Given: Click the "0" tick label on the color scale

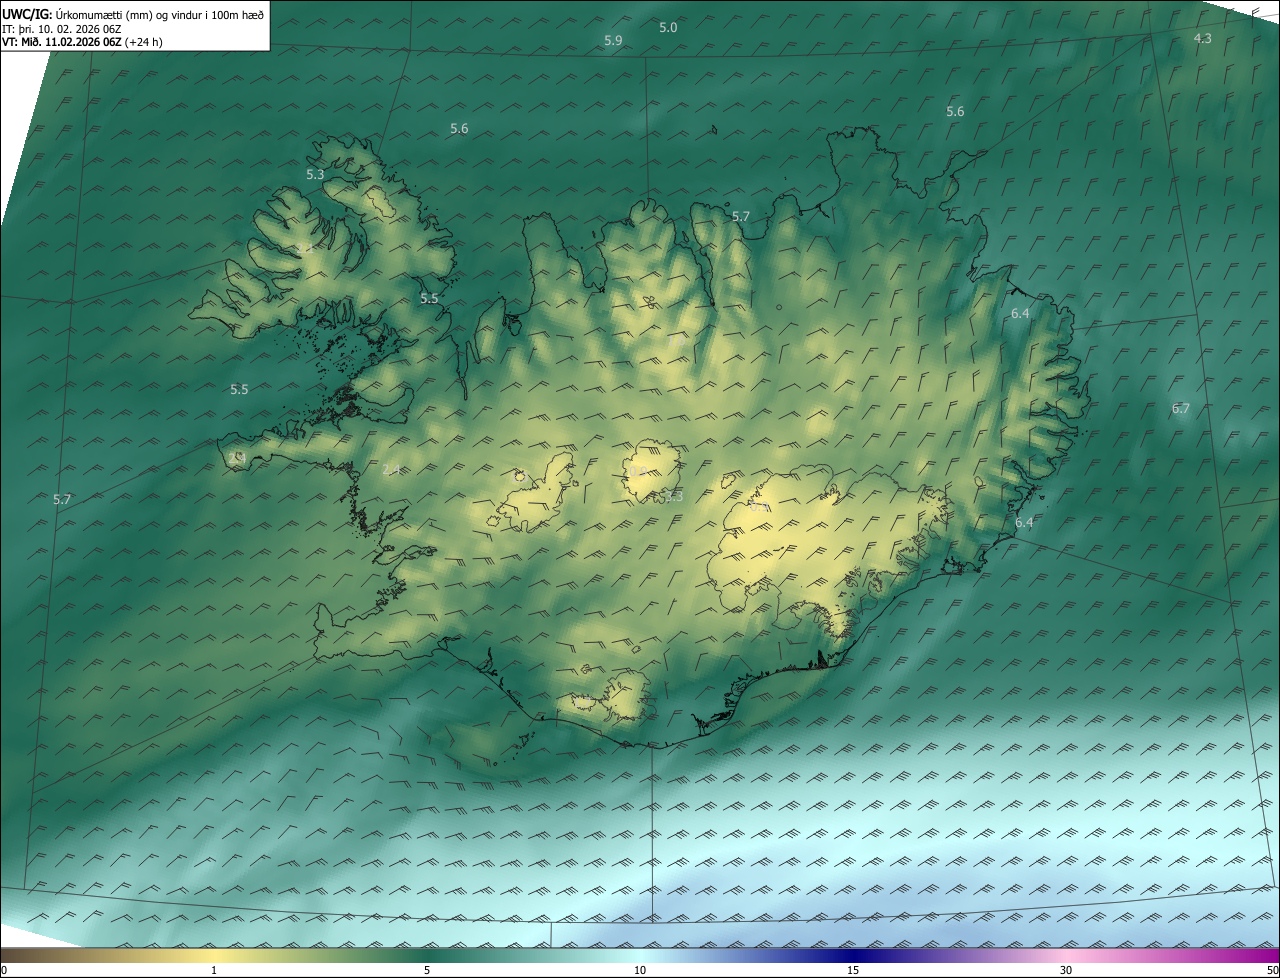Looking at the screenshot, I should (x=4, y=971).
